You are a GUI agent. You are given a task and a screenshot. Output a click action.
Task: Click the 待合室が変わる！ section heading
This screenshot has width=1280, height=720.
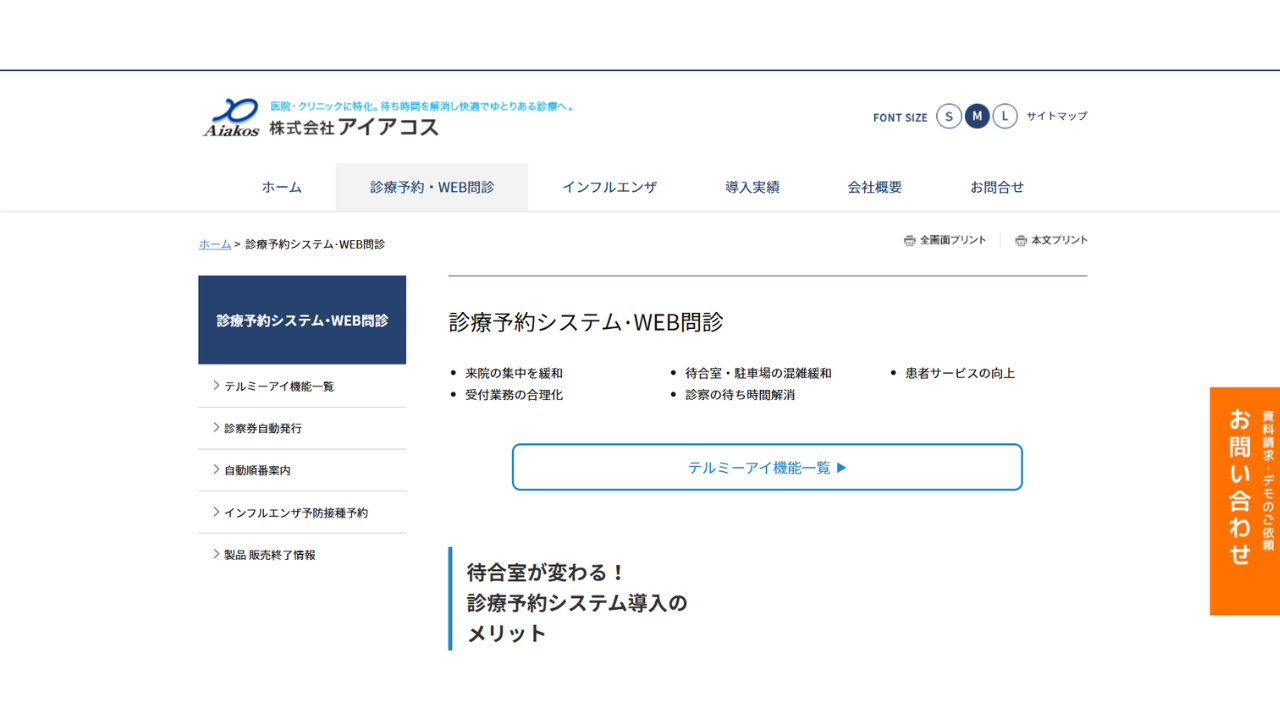[547, 573]
